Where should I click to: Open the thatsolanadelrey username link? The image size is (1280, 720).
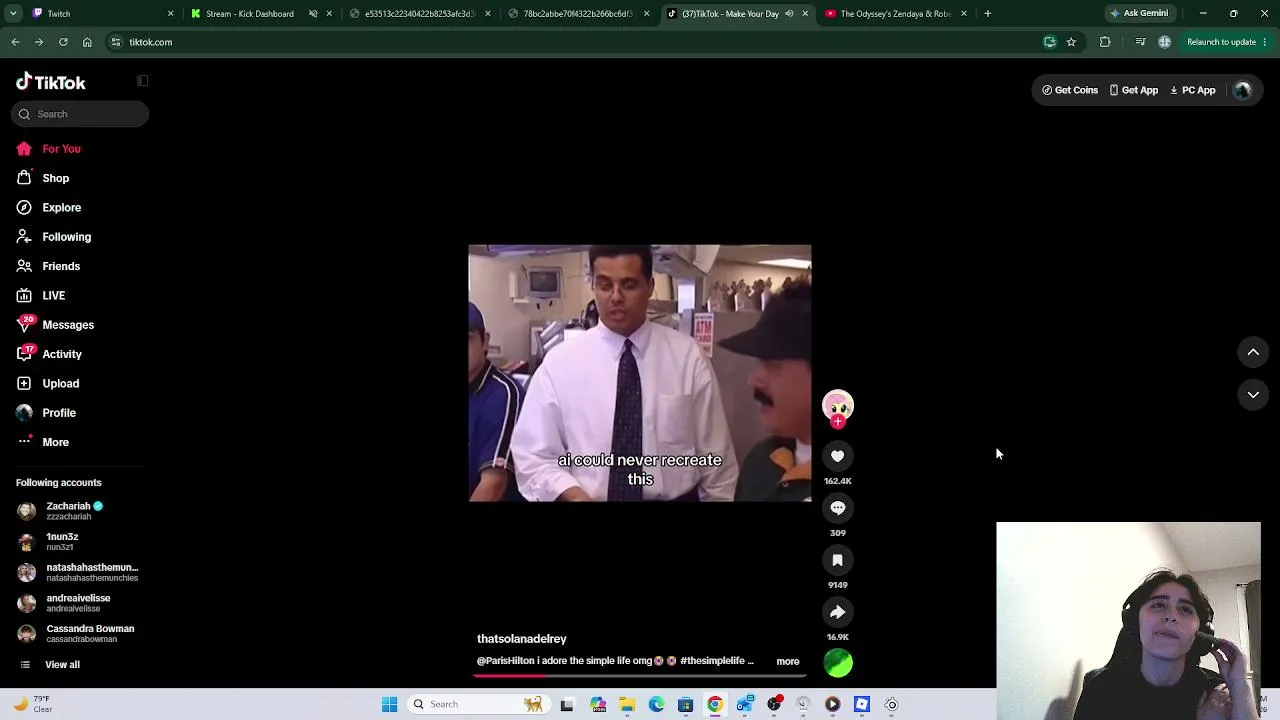(x=522, y=639)
